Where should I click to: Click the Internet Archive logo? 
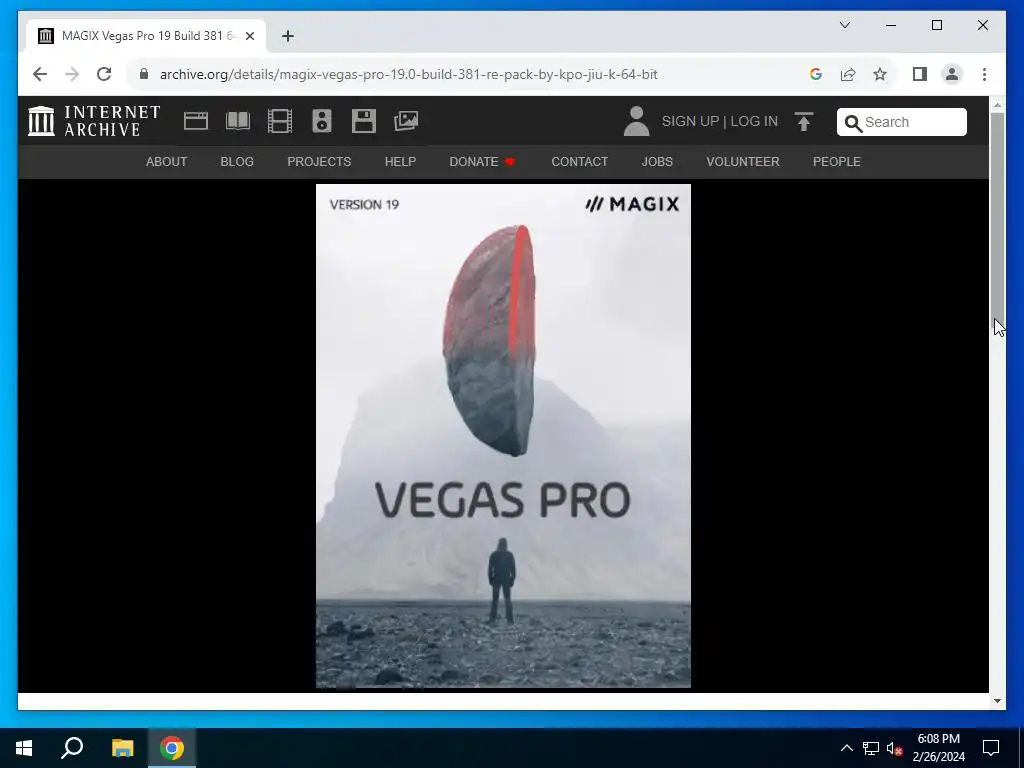(95, 121)
